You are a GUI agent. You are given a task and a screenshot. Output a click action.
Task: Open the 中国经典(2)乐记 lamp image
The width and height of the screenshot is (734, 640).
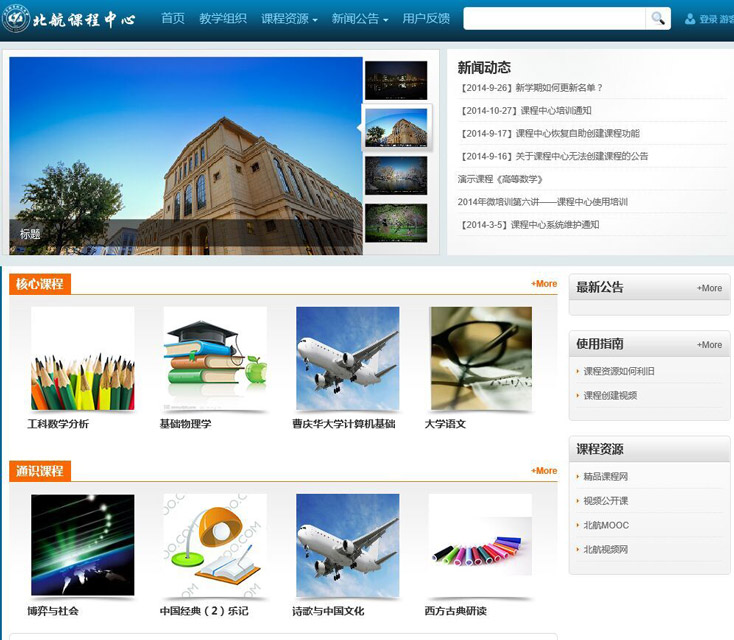point(215,545)
